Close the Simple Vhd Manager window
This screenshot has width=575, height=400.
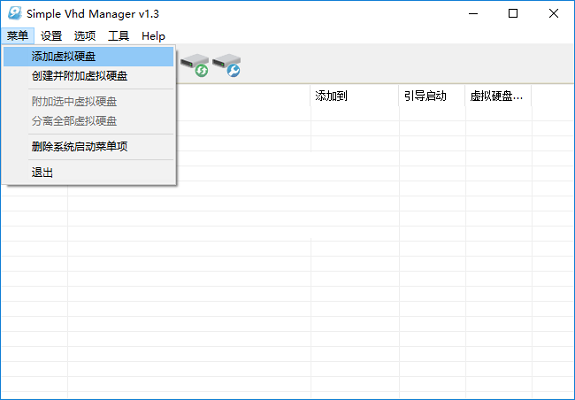[553, 14]
